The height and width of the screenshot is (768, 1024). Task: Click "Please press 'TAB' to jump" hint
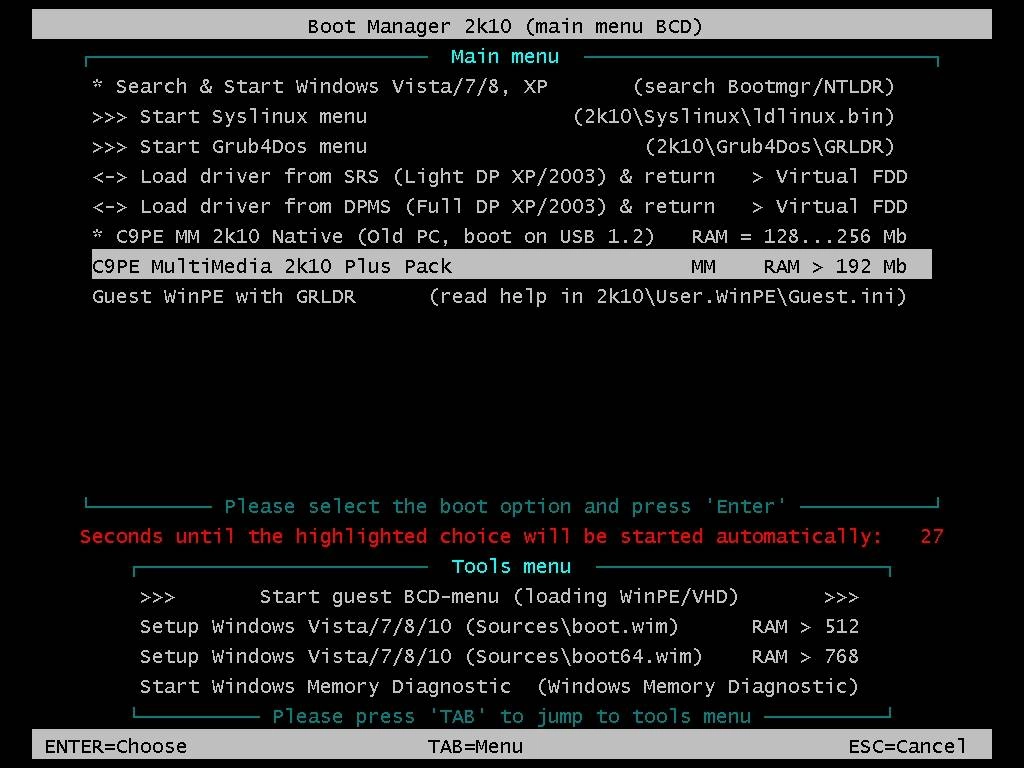point(511,717)
